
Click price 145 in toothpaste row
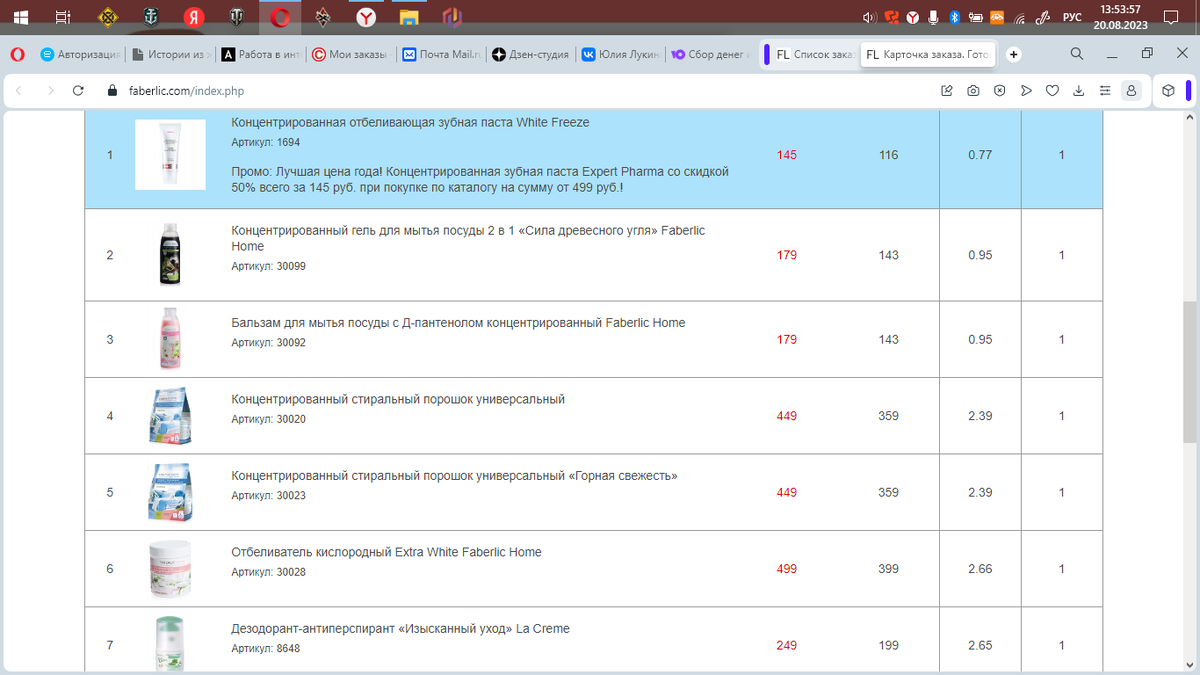tap(787, 155)
